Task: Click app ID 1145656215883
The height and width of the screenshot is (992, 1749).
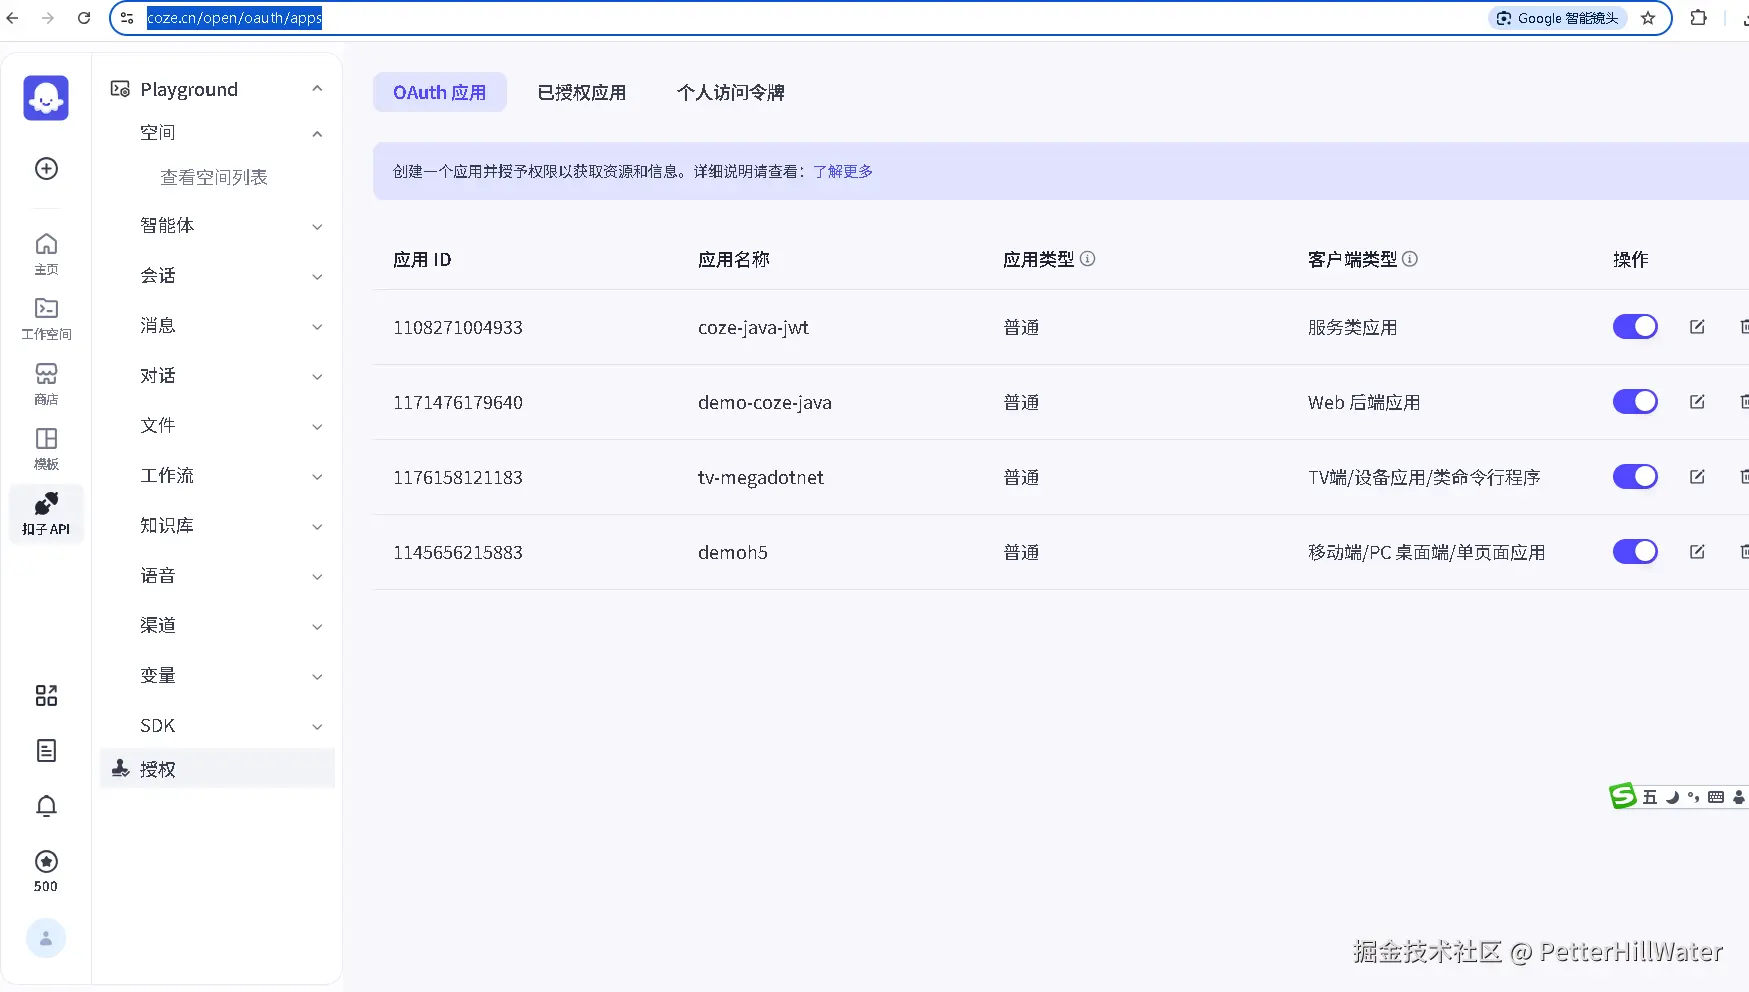Action: click(458, 553)
